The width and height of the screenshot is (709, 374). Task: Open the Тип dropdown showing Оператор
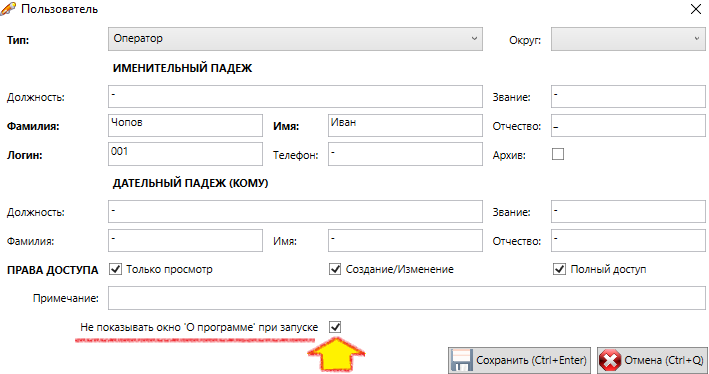coord(295,39)
